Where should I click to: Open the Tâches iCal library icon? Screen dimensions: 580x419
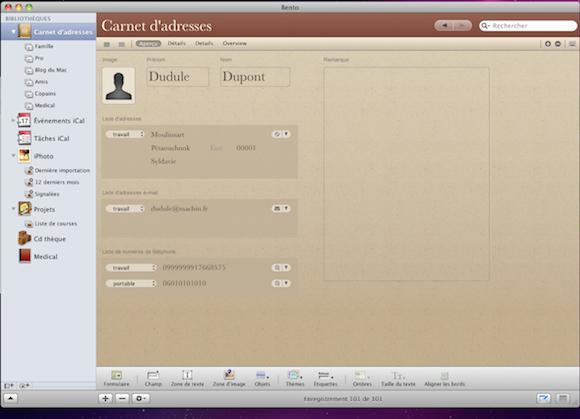[x=24, y=138]
